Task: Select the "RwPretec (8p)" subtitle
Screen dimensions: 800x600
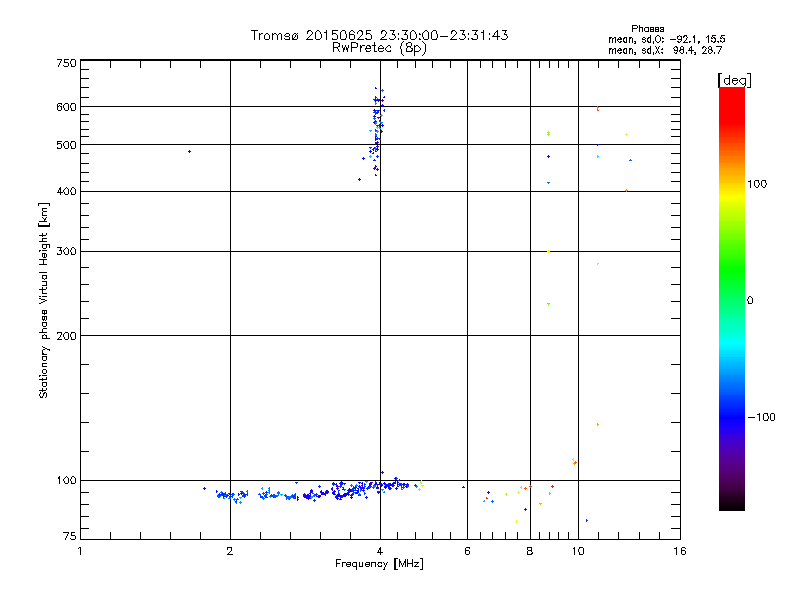Action: point(379,48)
